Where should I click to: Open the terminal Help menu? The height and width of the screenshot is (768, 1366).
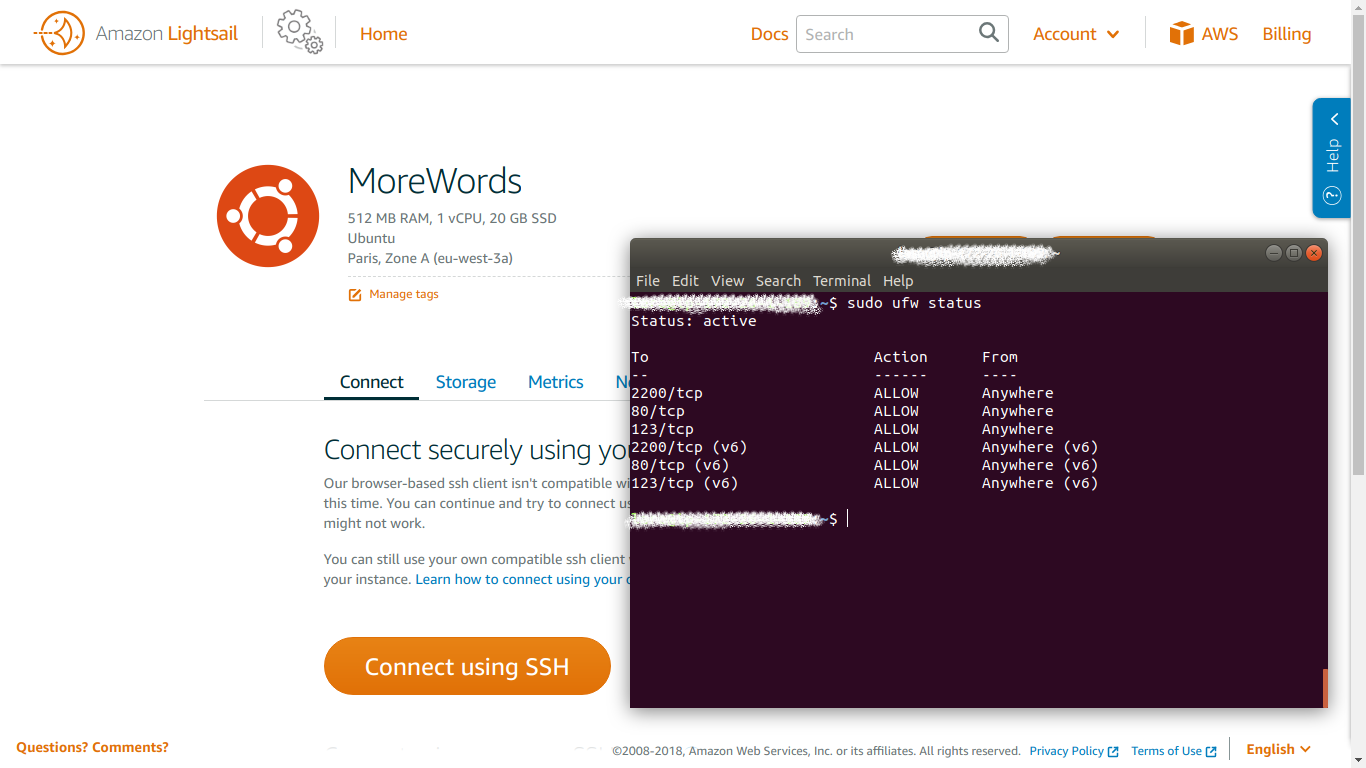pos(898,281)
